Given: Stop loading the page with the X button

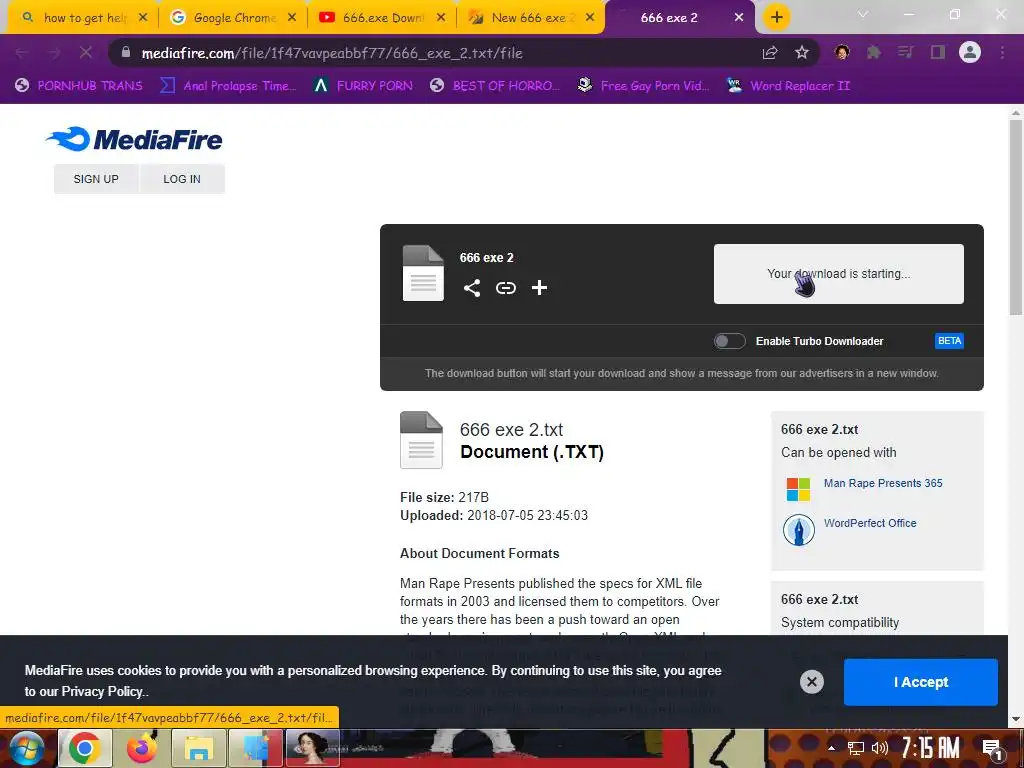Looking at the screenshot, I should point(86,53).
